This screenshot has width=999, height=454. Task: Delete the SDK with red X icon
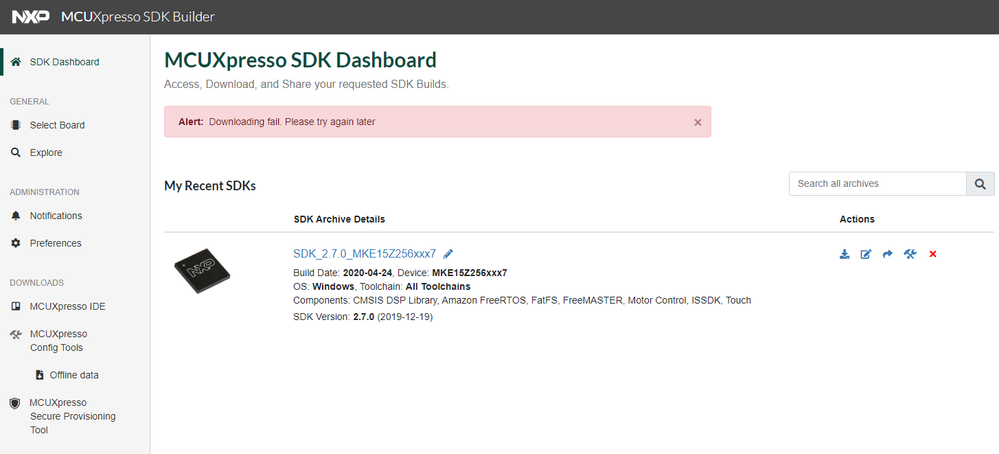click(933, 254)
